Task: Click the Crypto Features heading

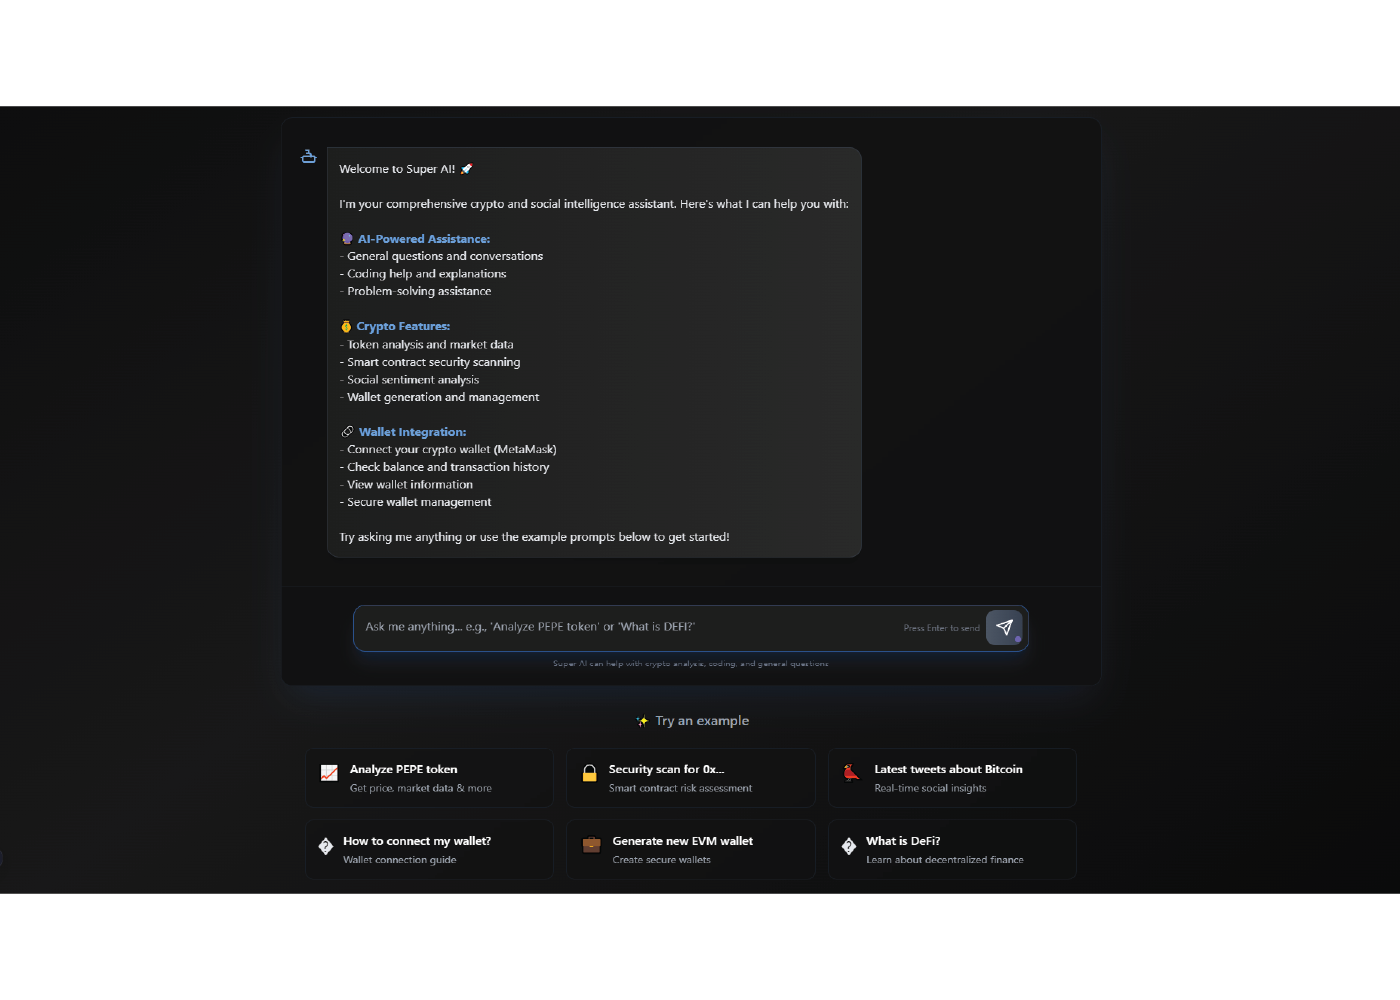Action: click(x=403, y=326)
